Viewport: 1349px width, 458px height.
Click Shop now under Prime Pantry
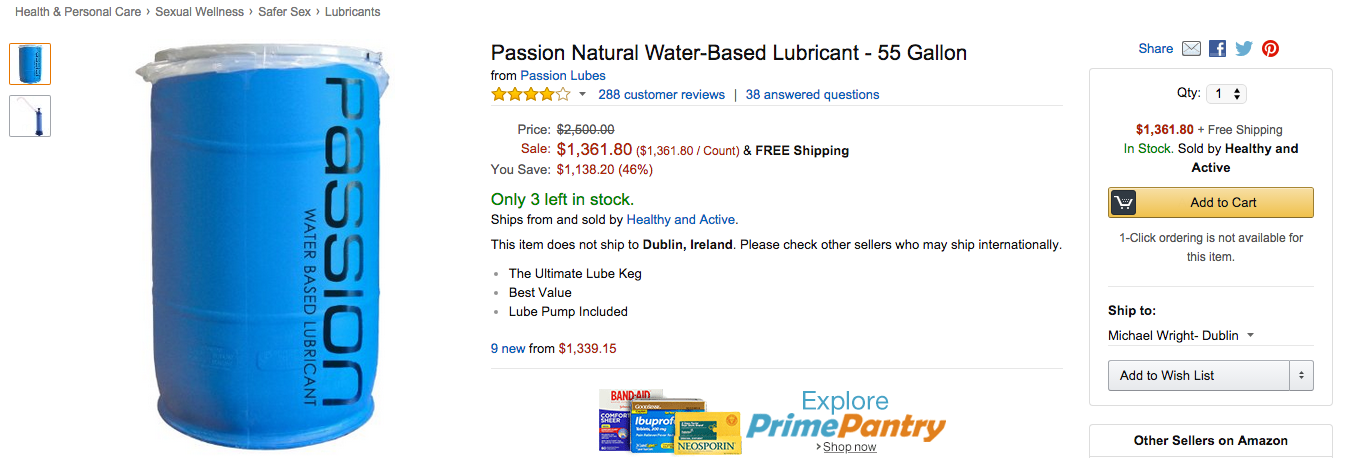point(849,447)
